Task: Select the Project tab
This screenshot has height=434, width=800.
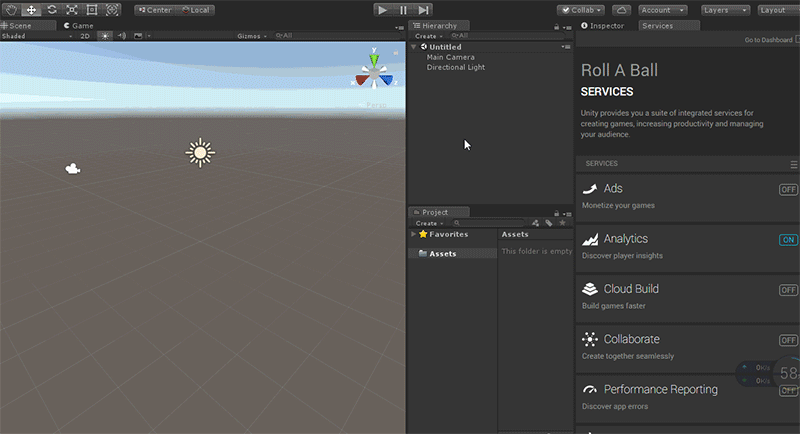Action: (x=439, y=212)
